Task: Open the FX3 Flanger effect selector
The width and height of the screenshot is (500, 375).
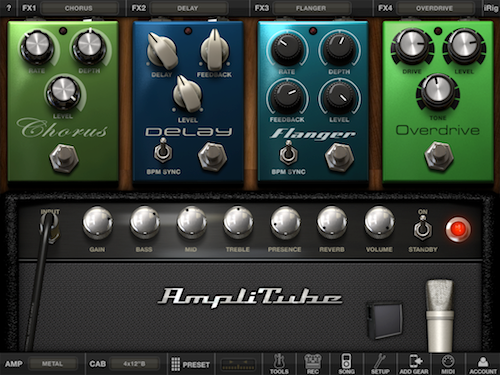Action: [311, 8]
